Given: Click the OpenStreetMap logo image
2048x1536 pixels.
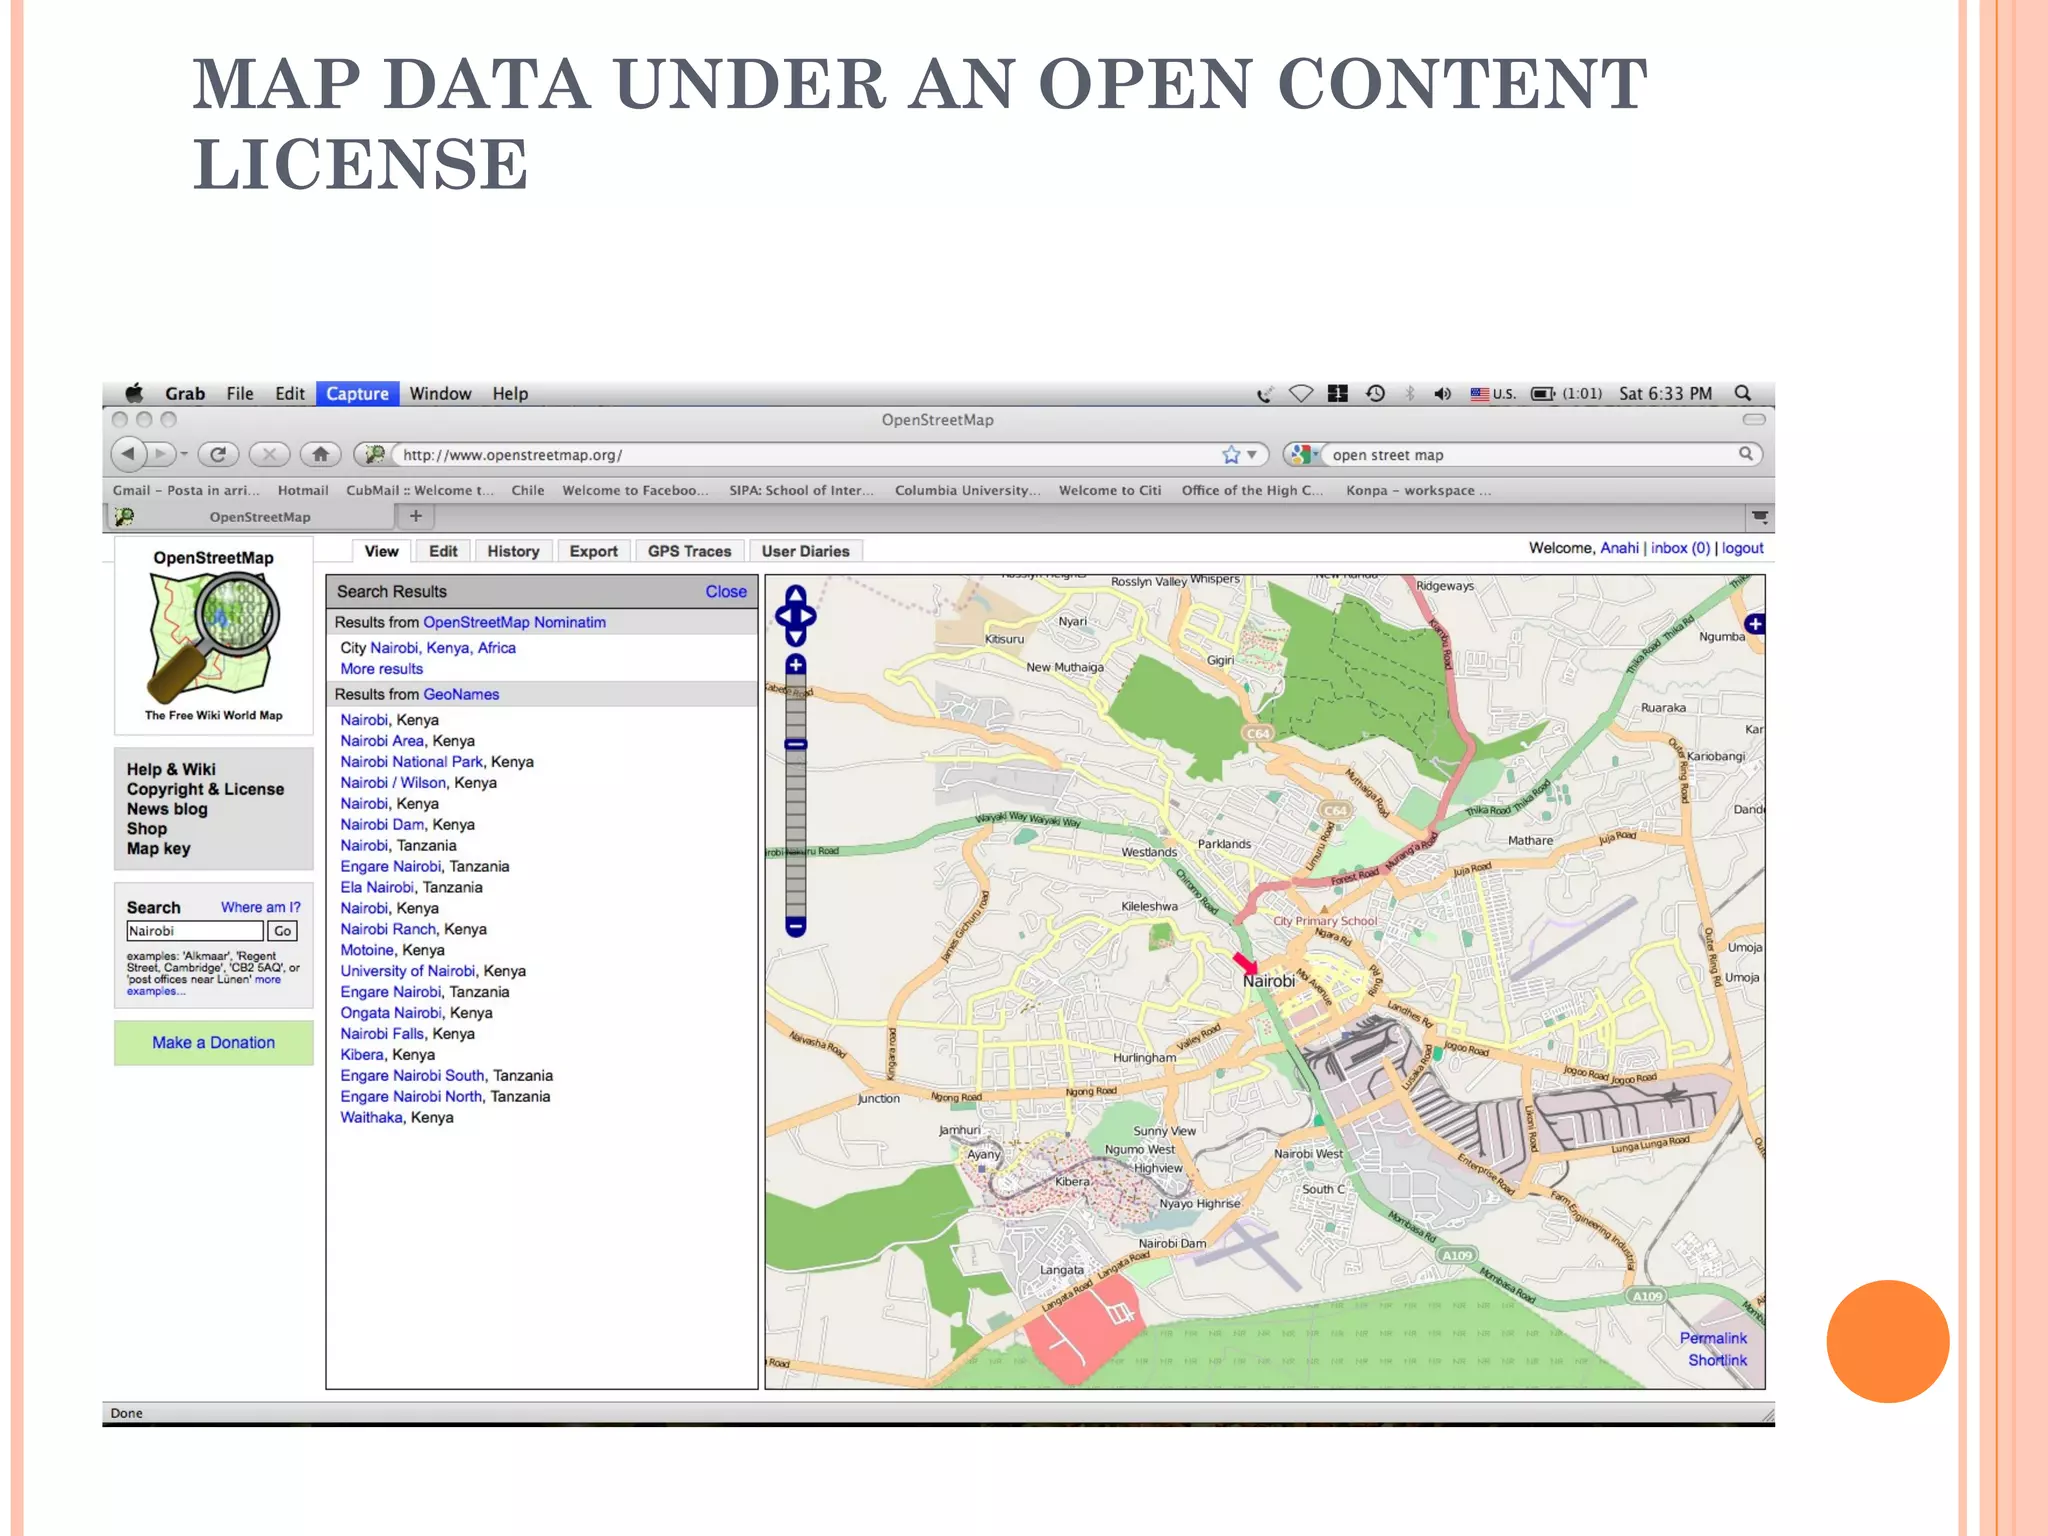Looking at the screenshot, I should [x=214, y=636].
